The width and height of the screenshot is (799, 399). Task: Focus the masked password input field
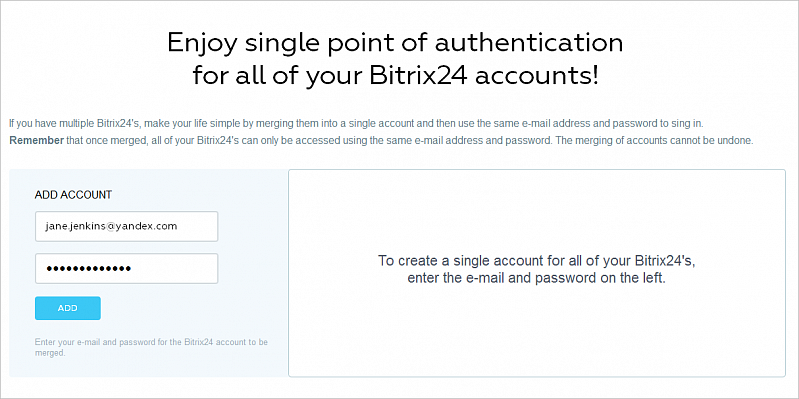point(126,269)
